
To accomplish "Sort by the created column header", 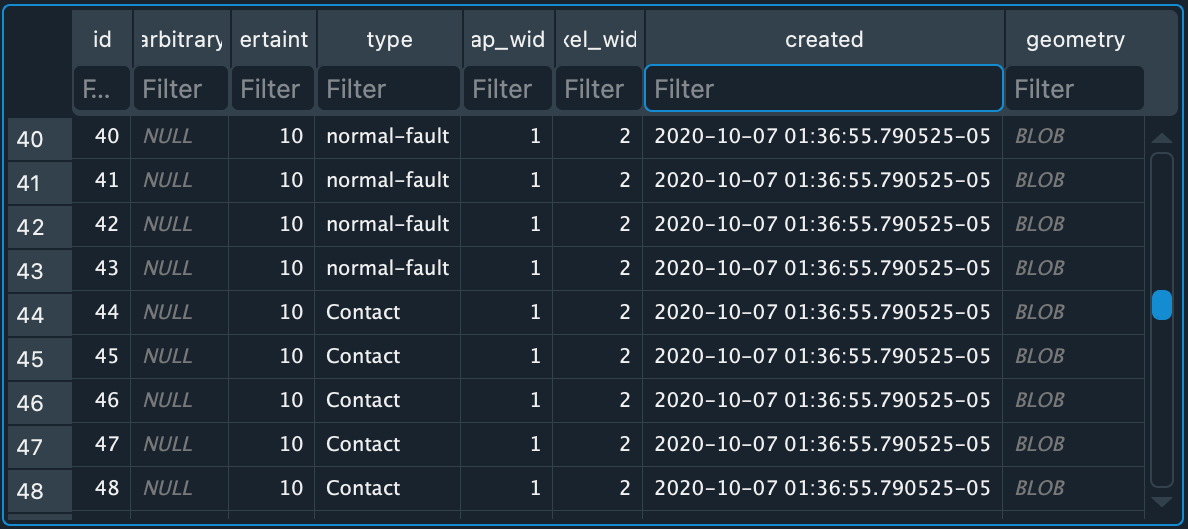I will click(x=824, y=40).
